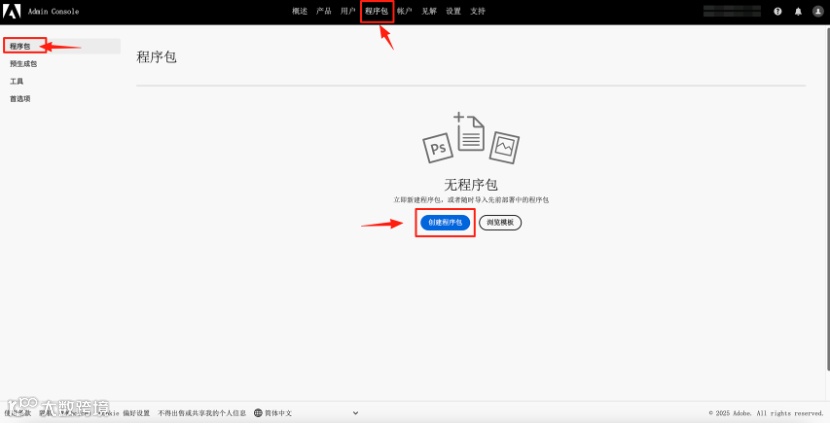830x424 pixels.
Task: Click the 浏览模板 button
Action: (500, 223)
